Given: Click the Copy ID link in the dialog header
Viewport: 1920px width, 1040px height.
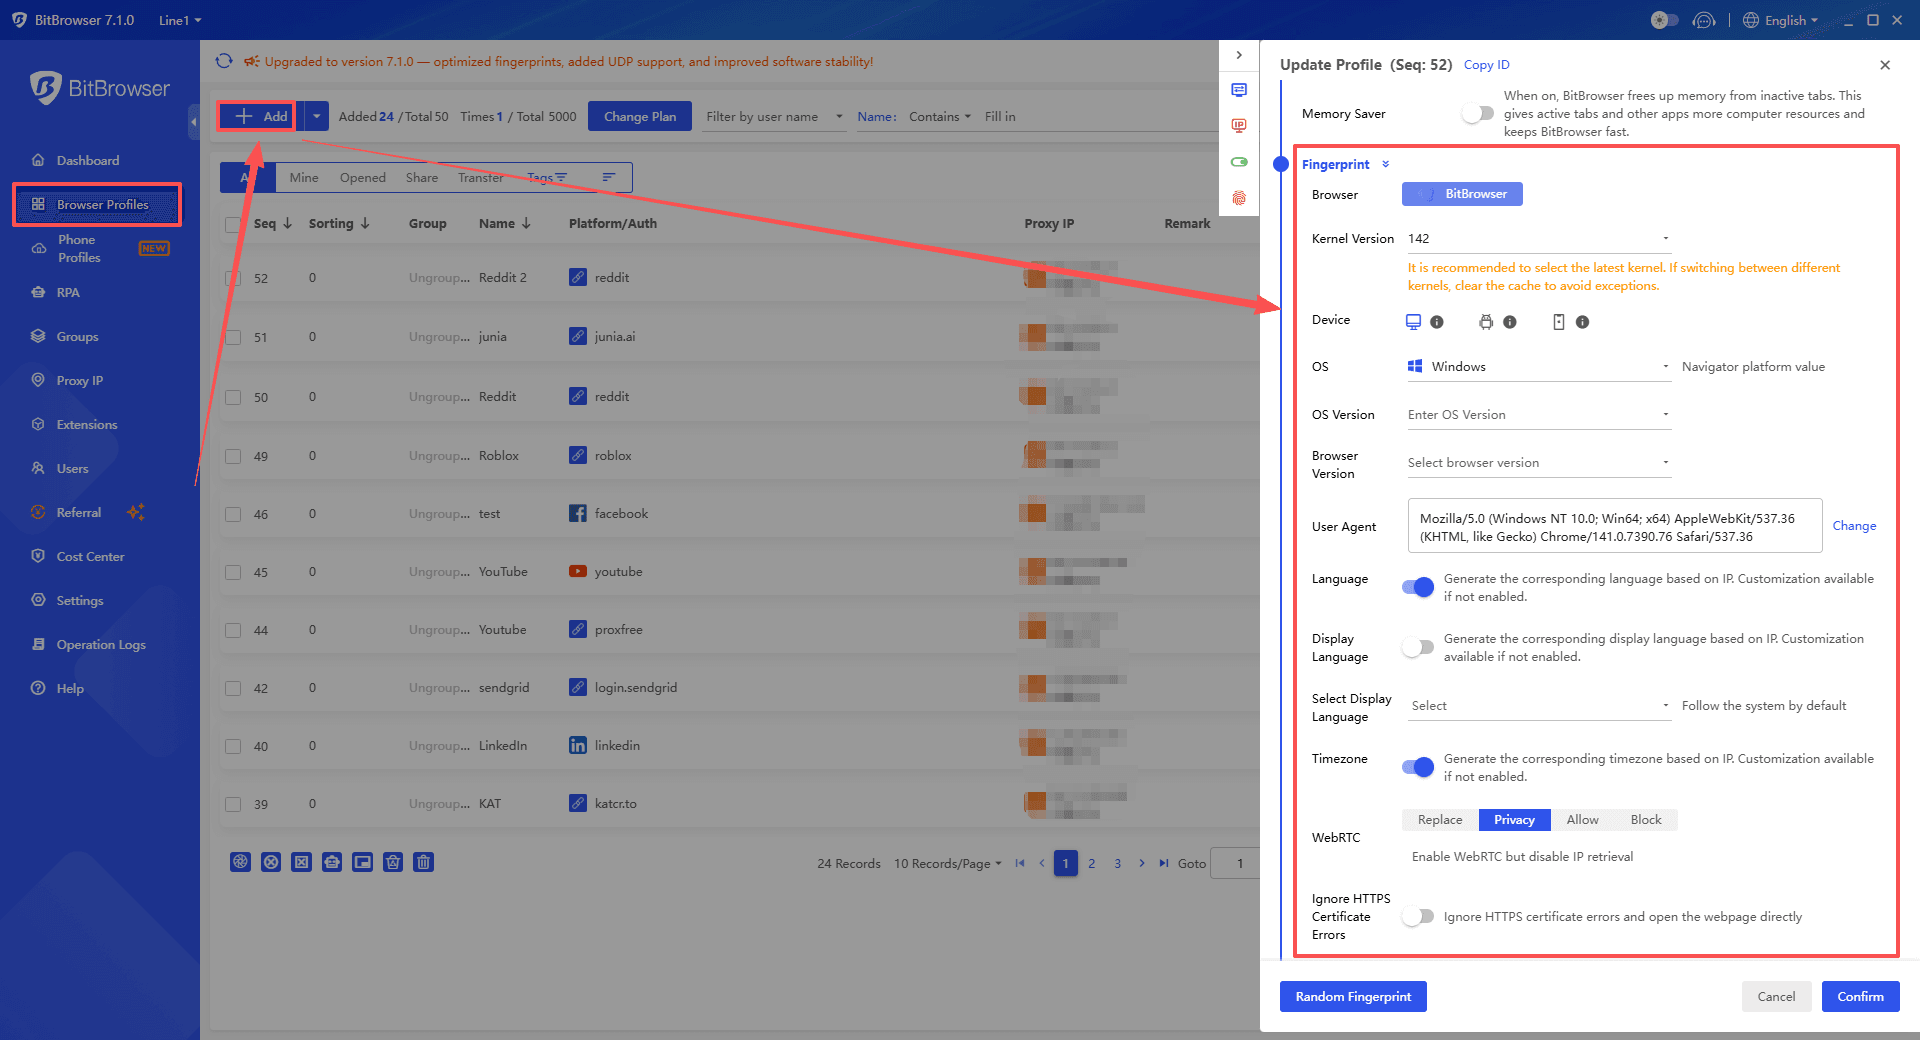Looking at the screenshot, I should coord(1486,64).
